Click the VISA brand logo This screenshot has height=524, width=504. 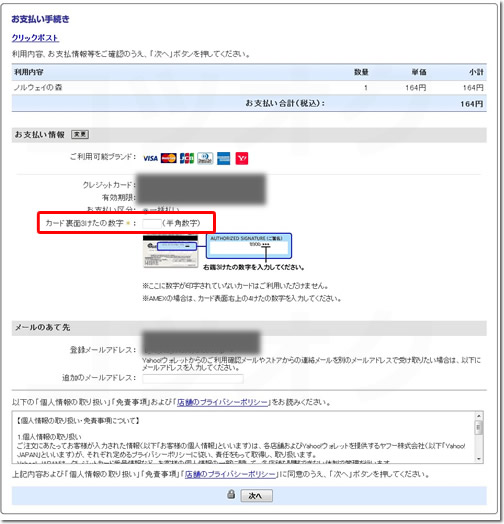click(150, 158)
